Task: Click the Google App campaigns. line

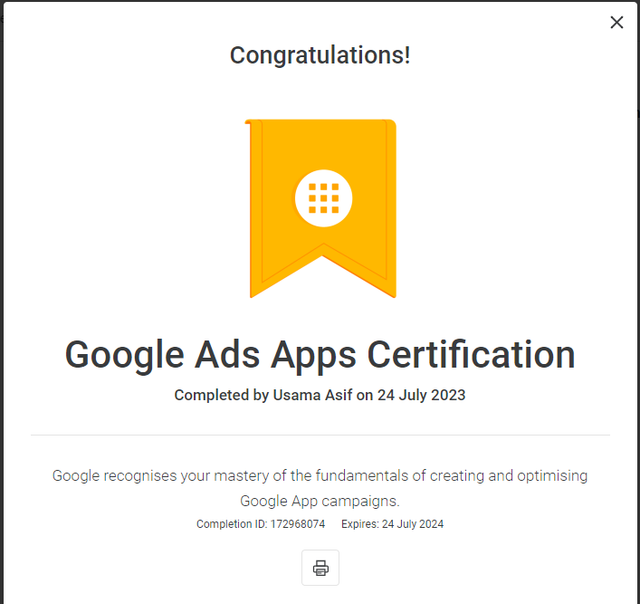Action: (320, 501)
